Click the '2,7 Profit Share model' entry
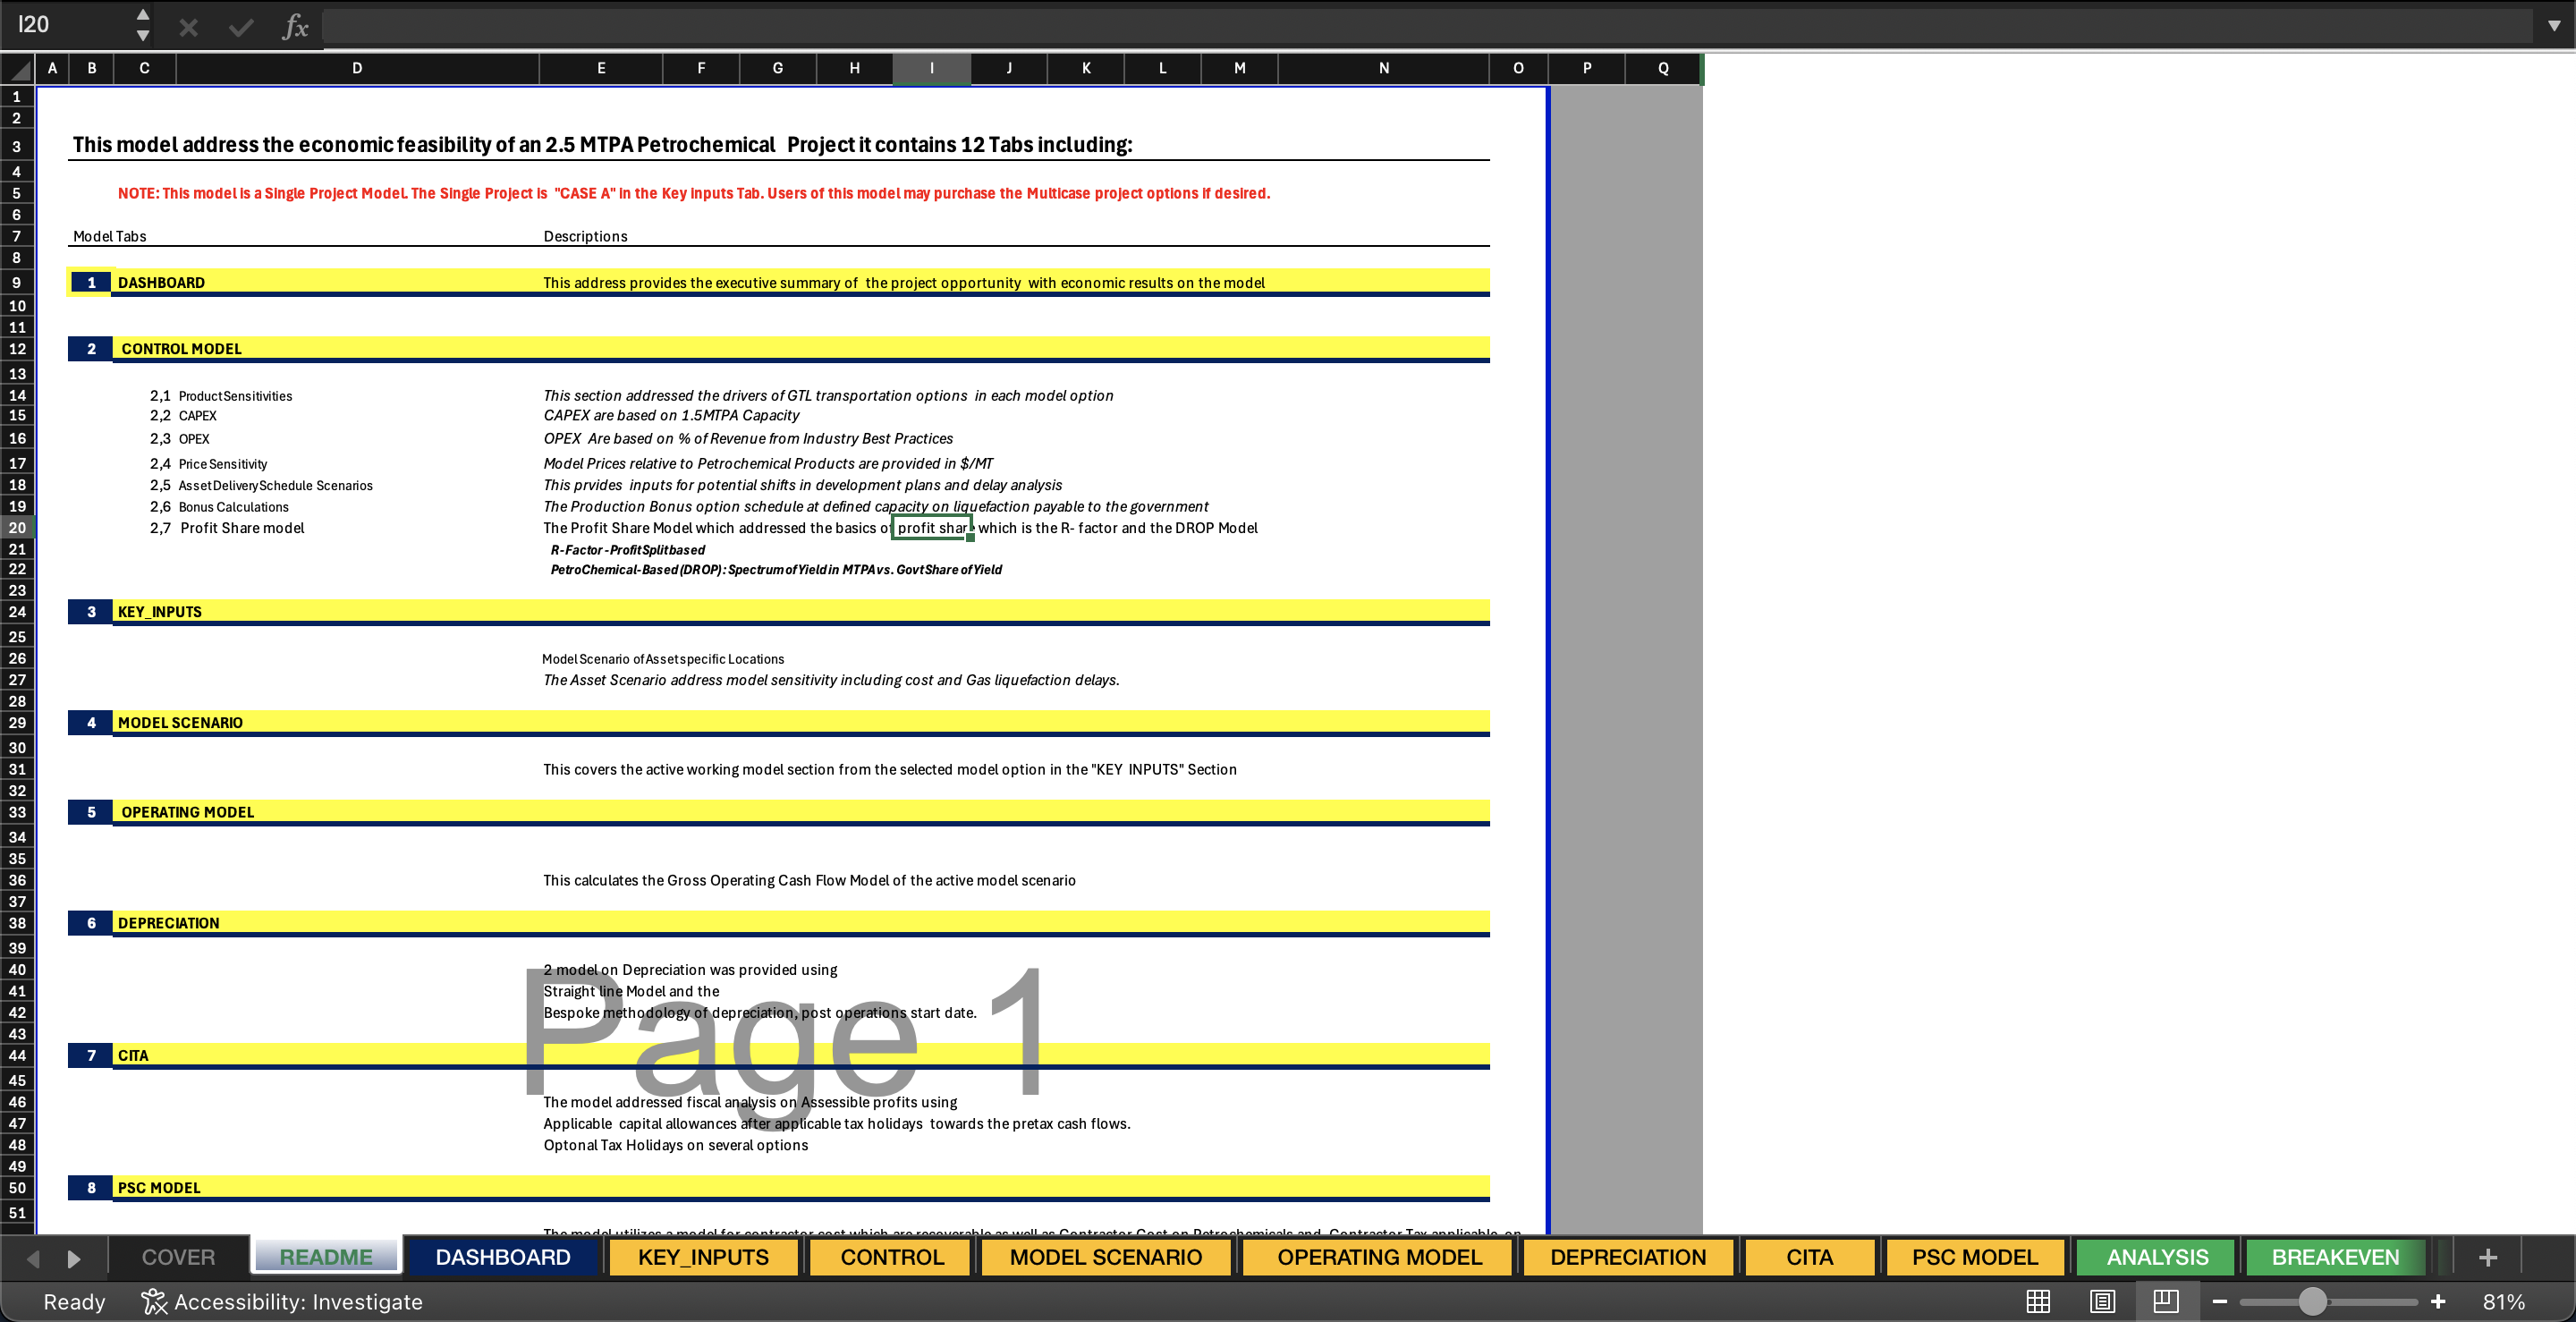Screen dimensions: 2576x1322 227,528
